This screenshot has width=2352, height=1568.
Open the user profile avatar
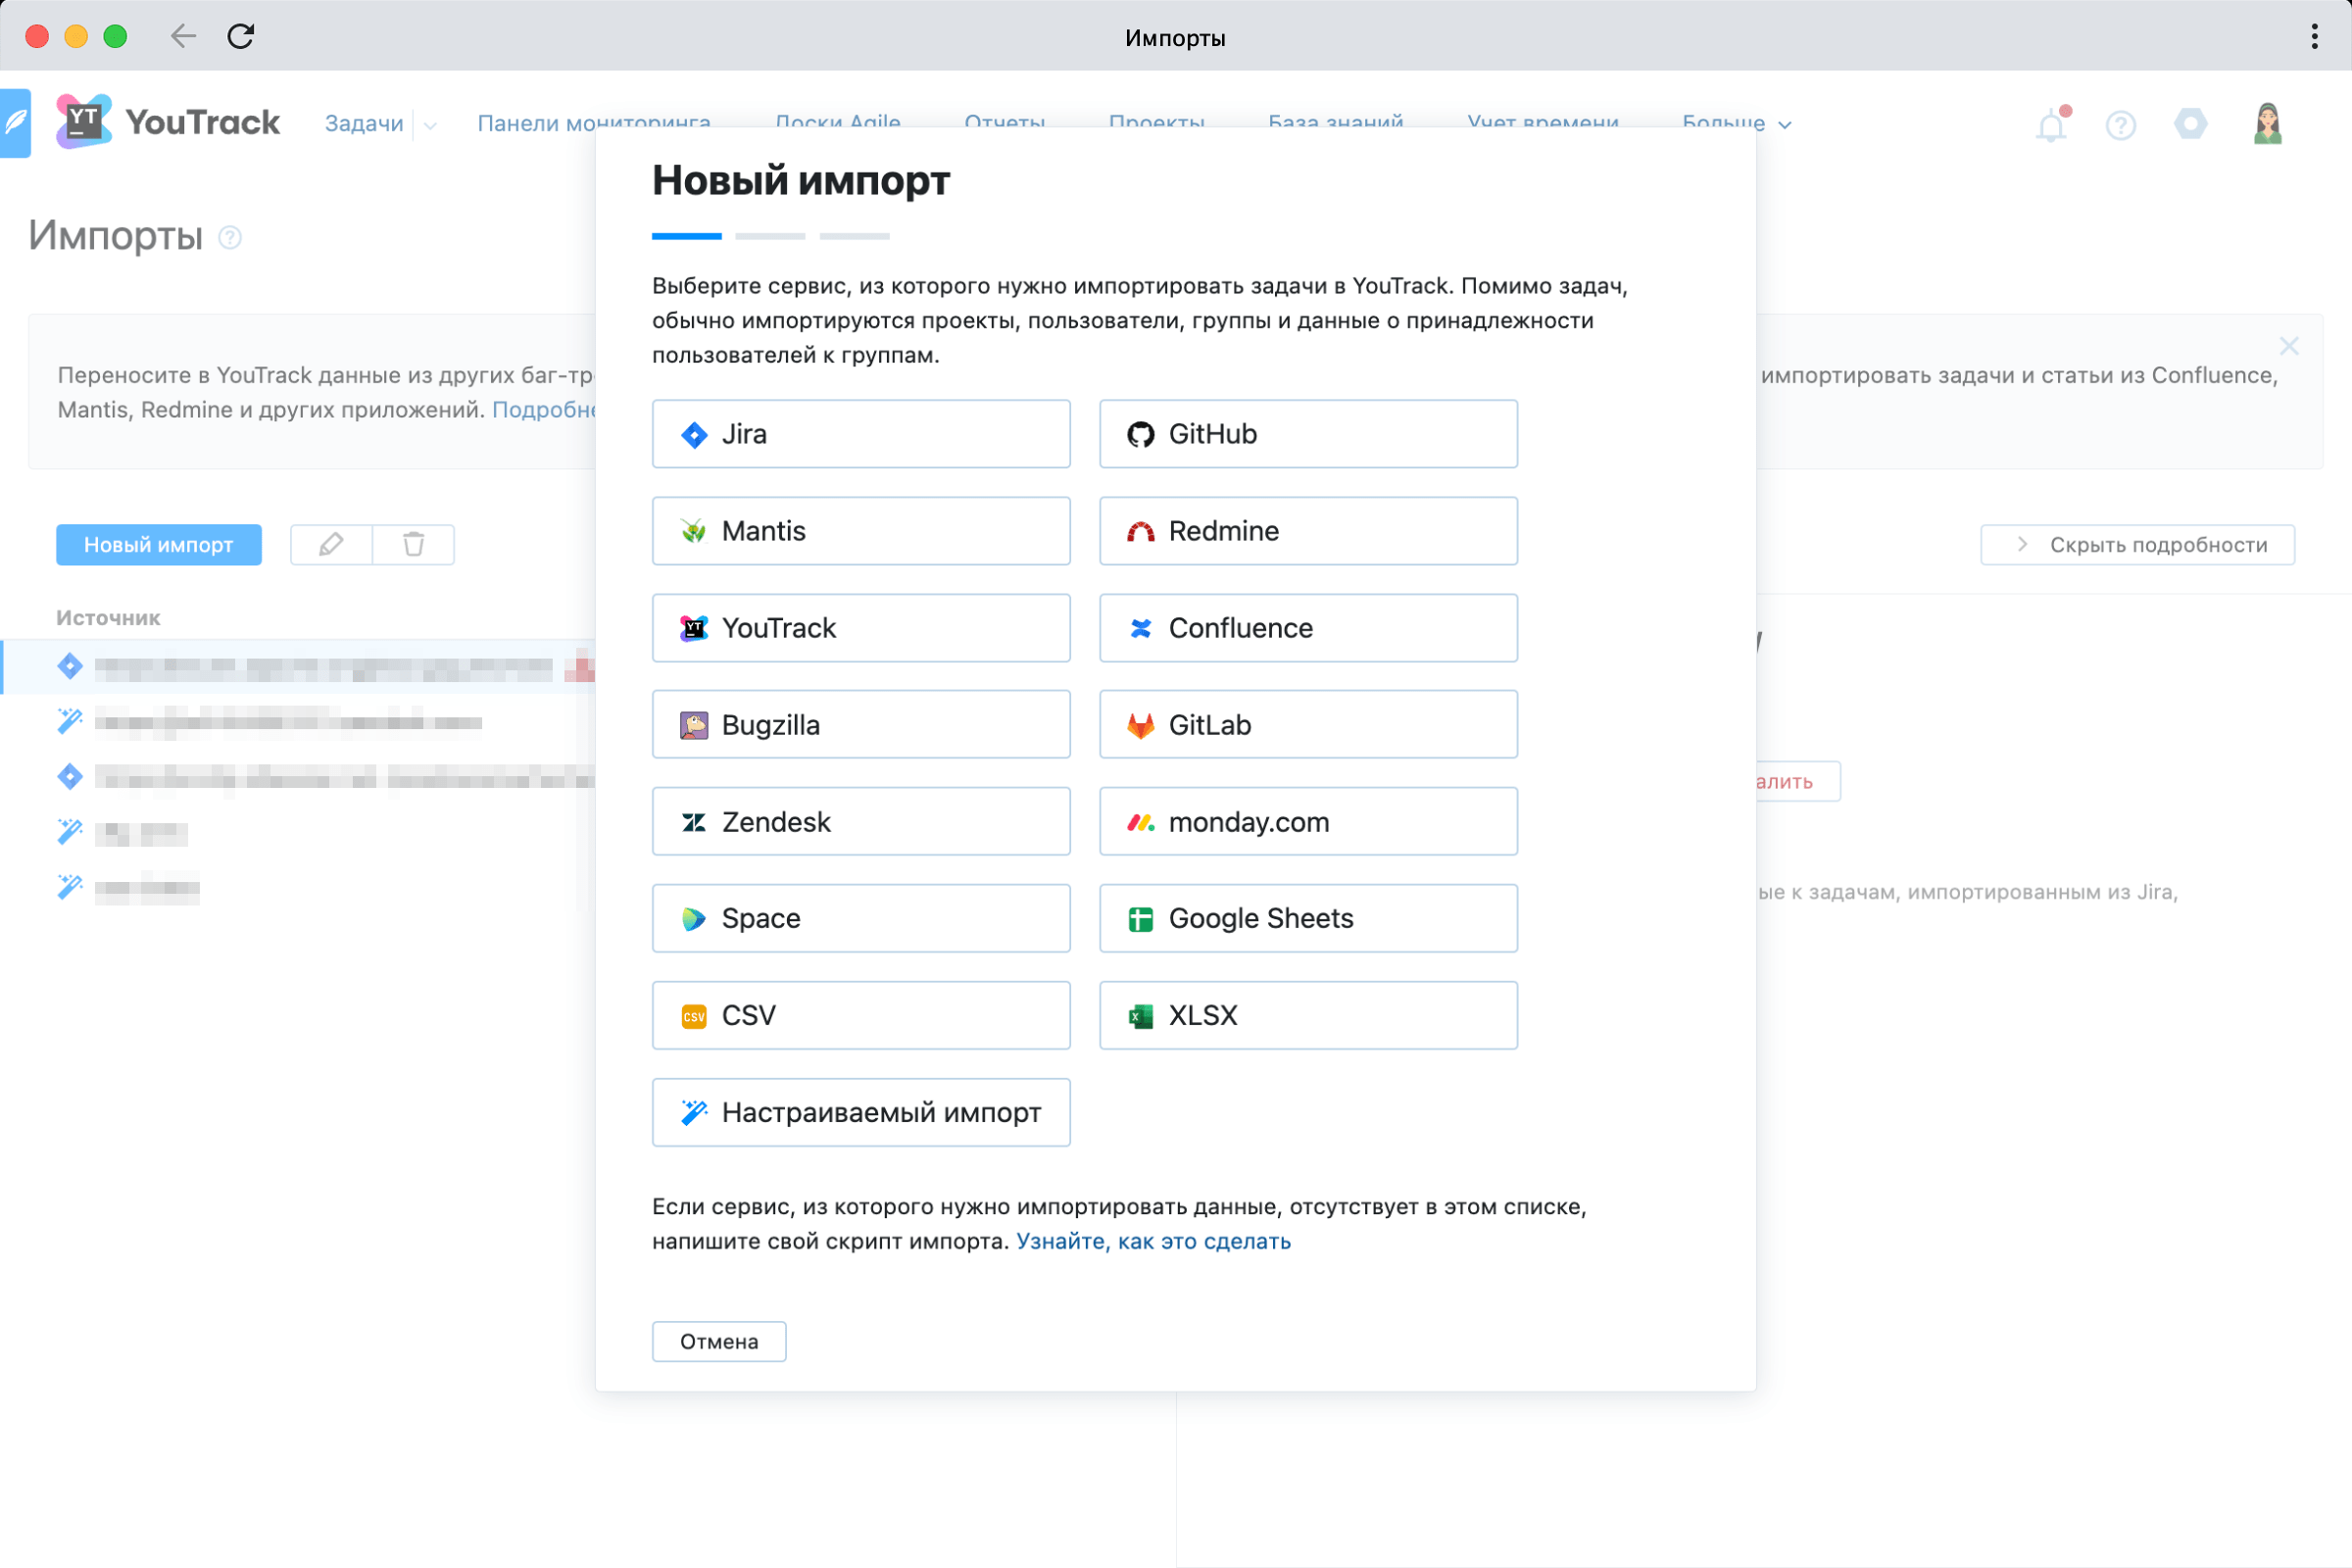pyautogui.click(x=2267, y=124)
